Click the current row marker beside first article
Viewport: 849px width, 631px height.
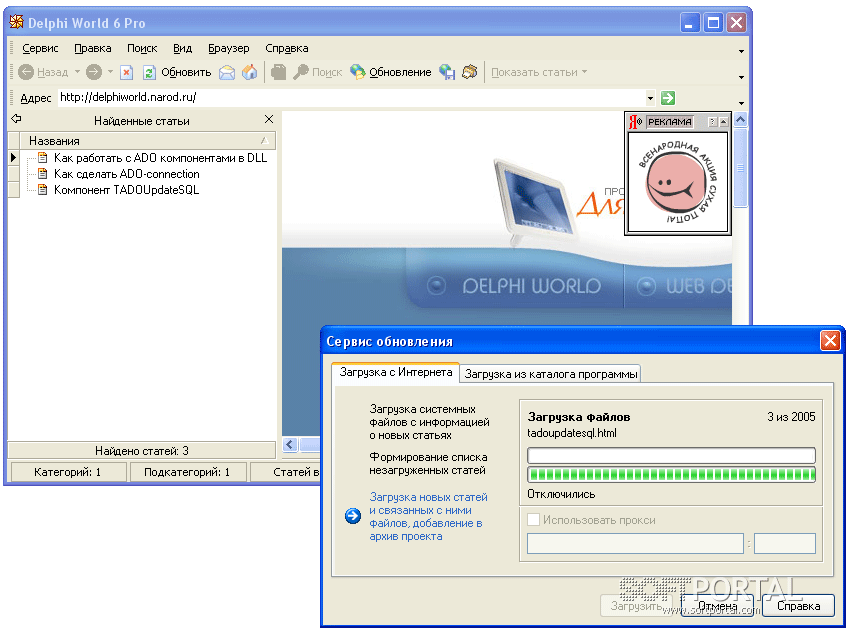[x=14, y=158]
